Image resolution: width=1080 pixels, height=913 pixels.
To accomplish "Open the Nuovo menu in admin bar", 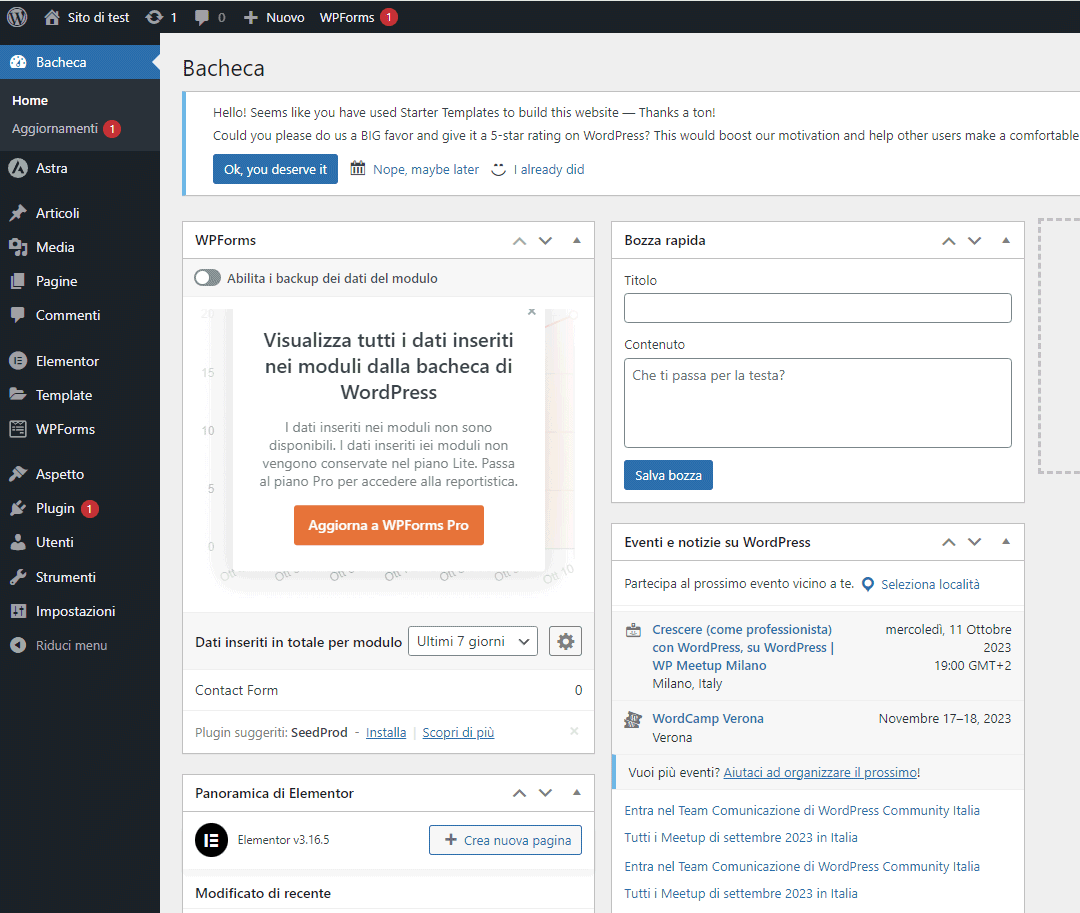I will [x=274, y=18].
